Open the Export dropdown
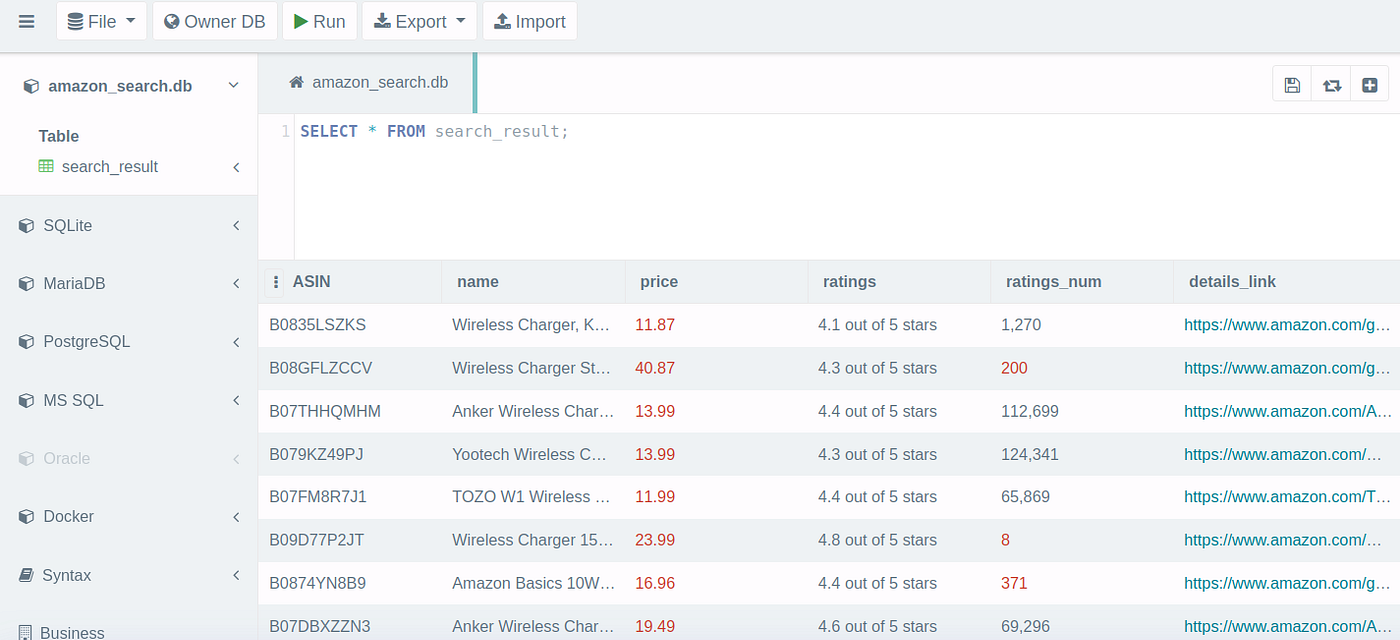The height and width of the screenshot is (640, 1400). tap(419, 20)
